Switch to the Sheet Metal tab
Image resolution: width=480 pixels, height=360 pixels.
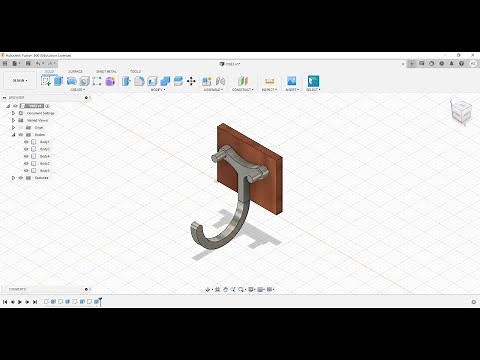coord(106,71)
